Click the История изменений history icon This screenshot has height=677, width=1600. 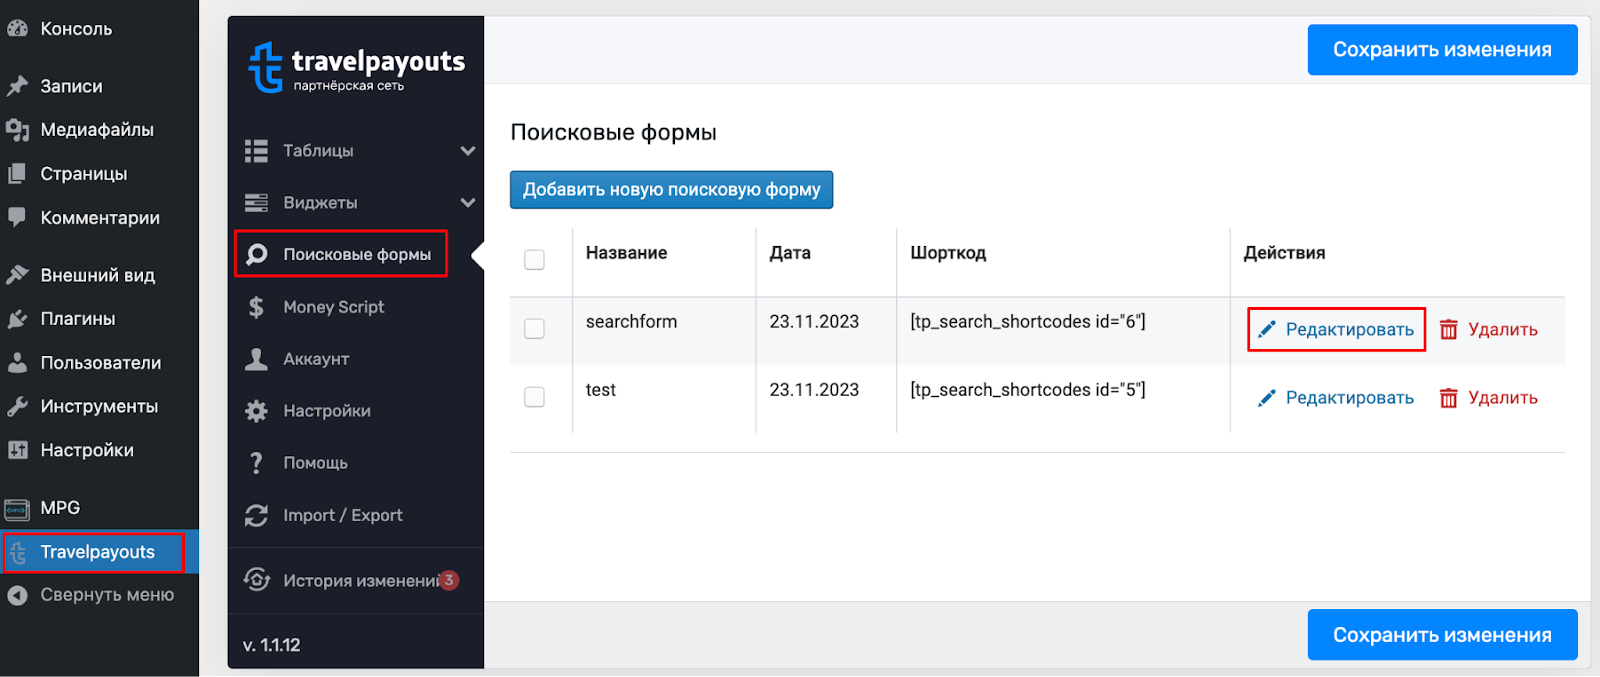point(257,580)
